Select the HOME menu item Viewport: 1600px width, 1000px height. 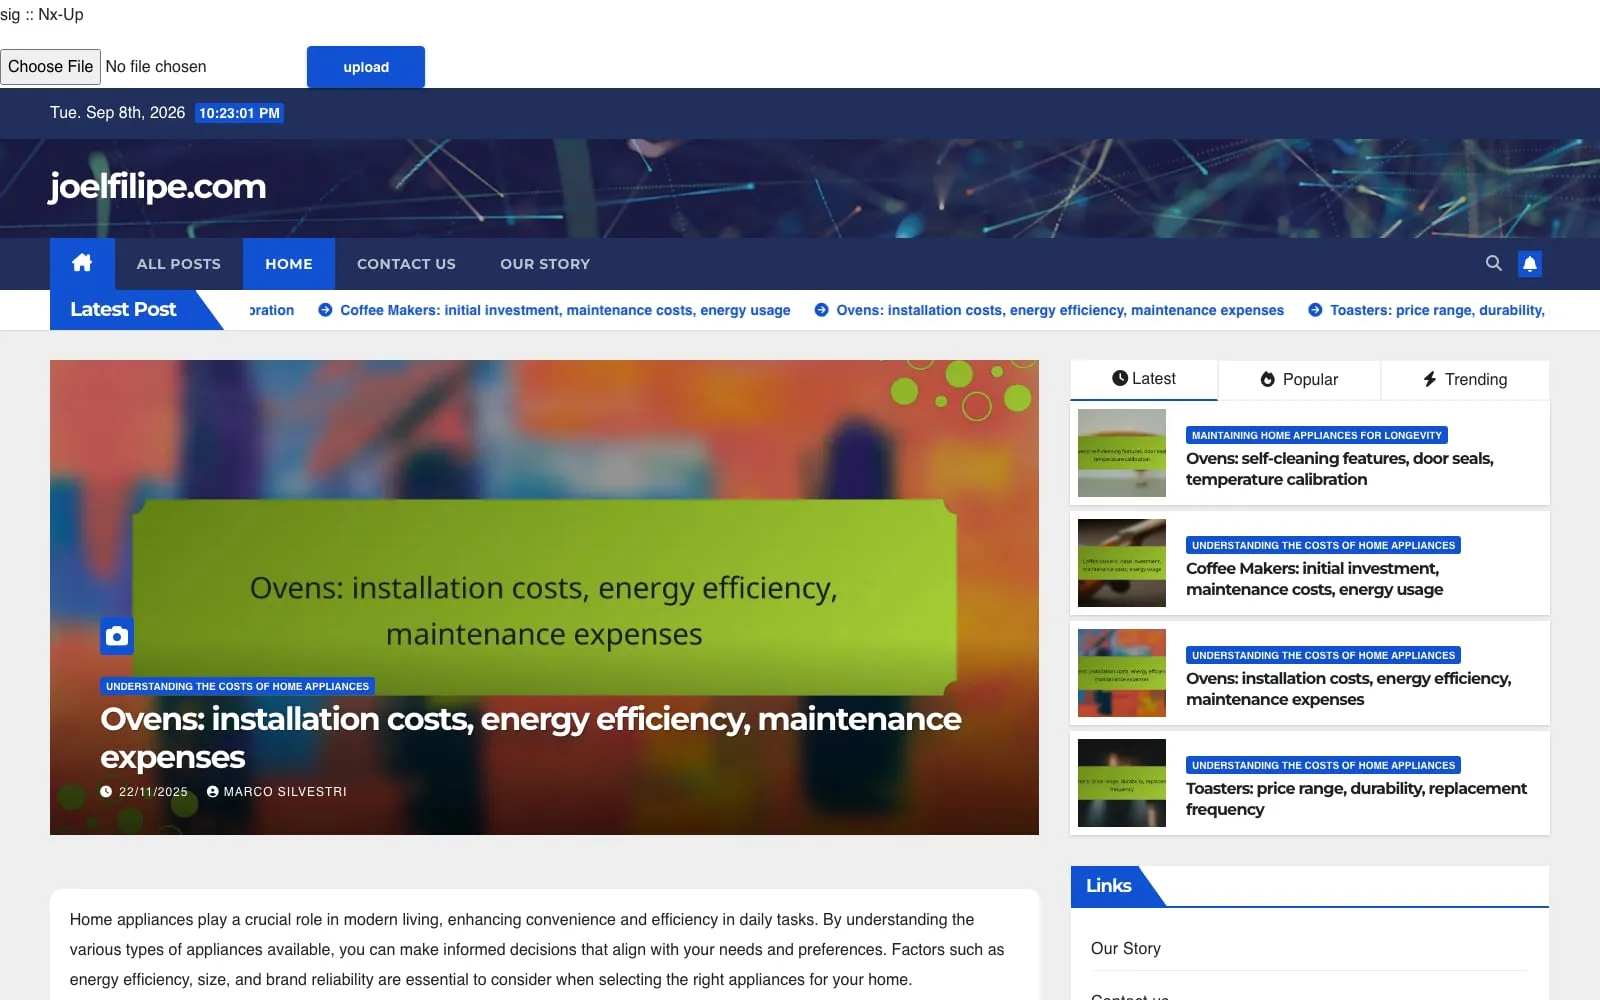(289, 264)
